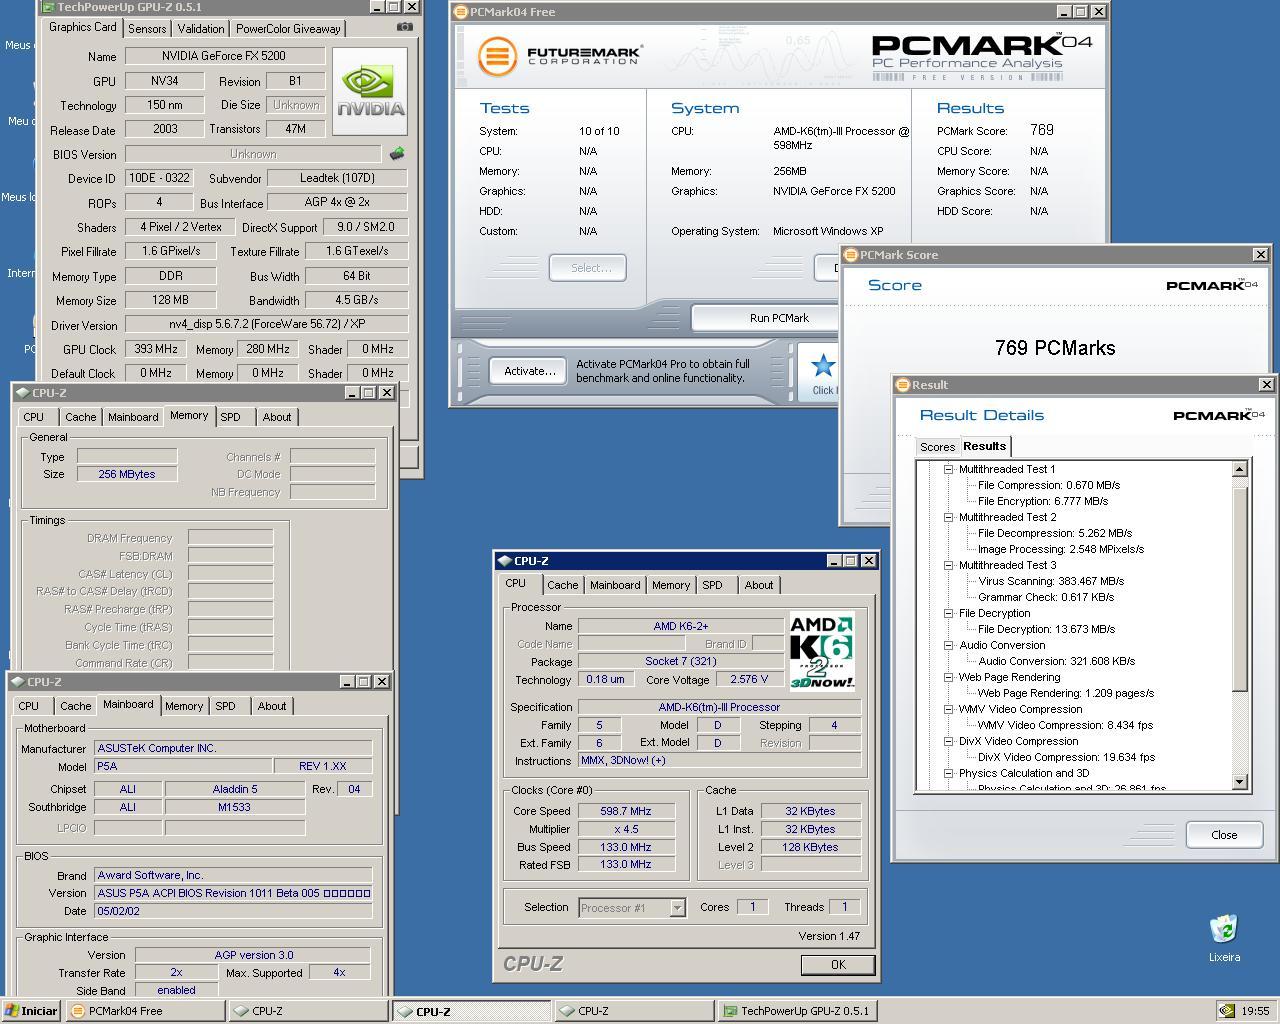Viewport: 1280px width, 1024px height.
Task: Switch to PCMark04 Free taskbar button
Action: (145, 1011)
